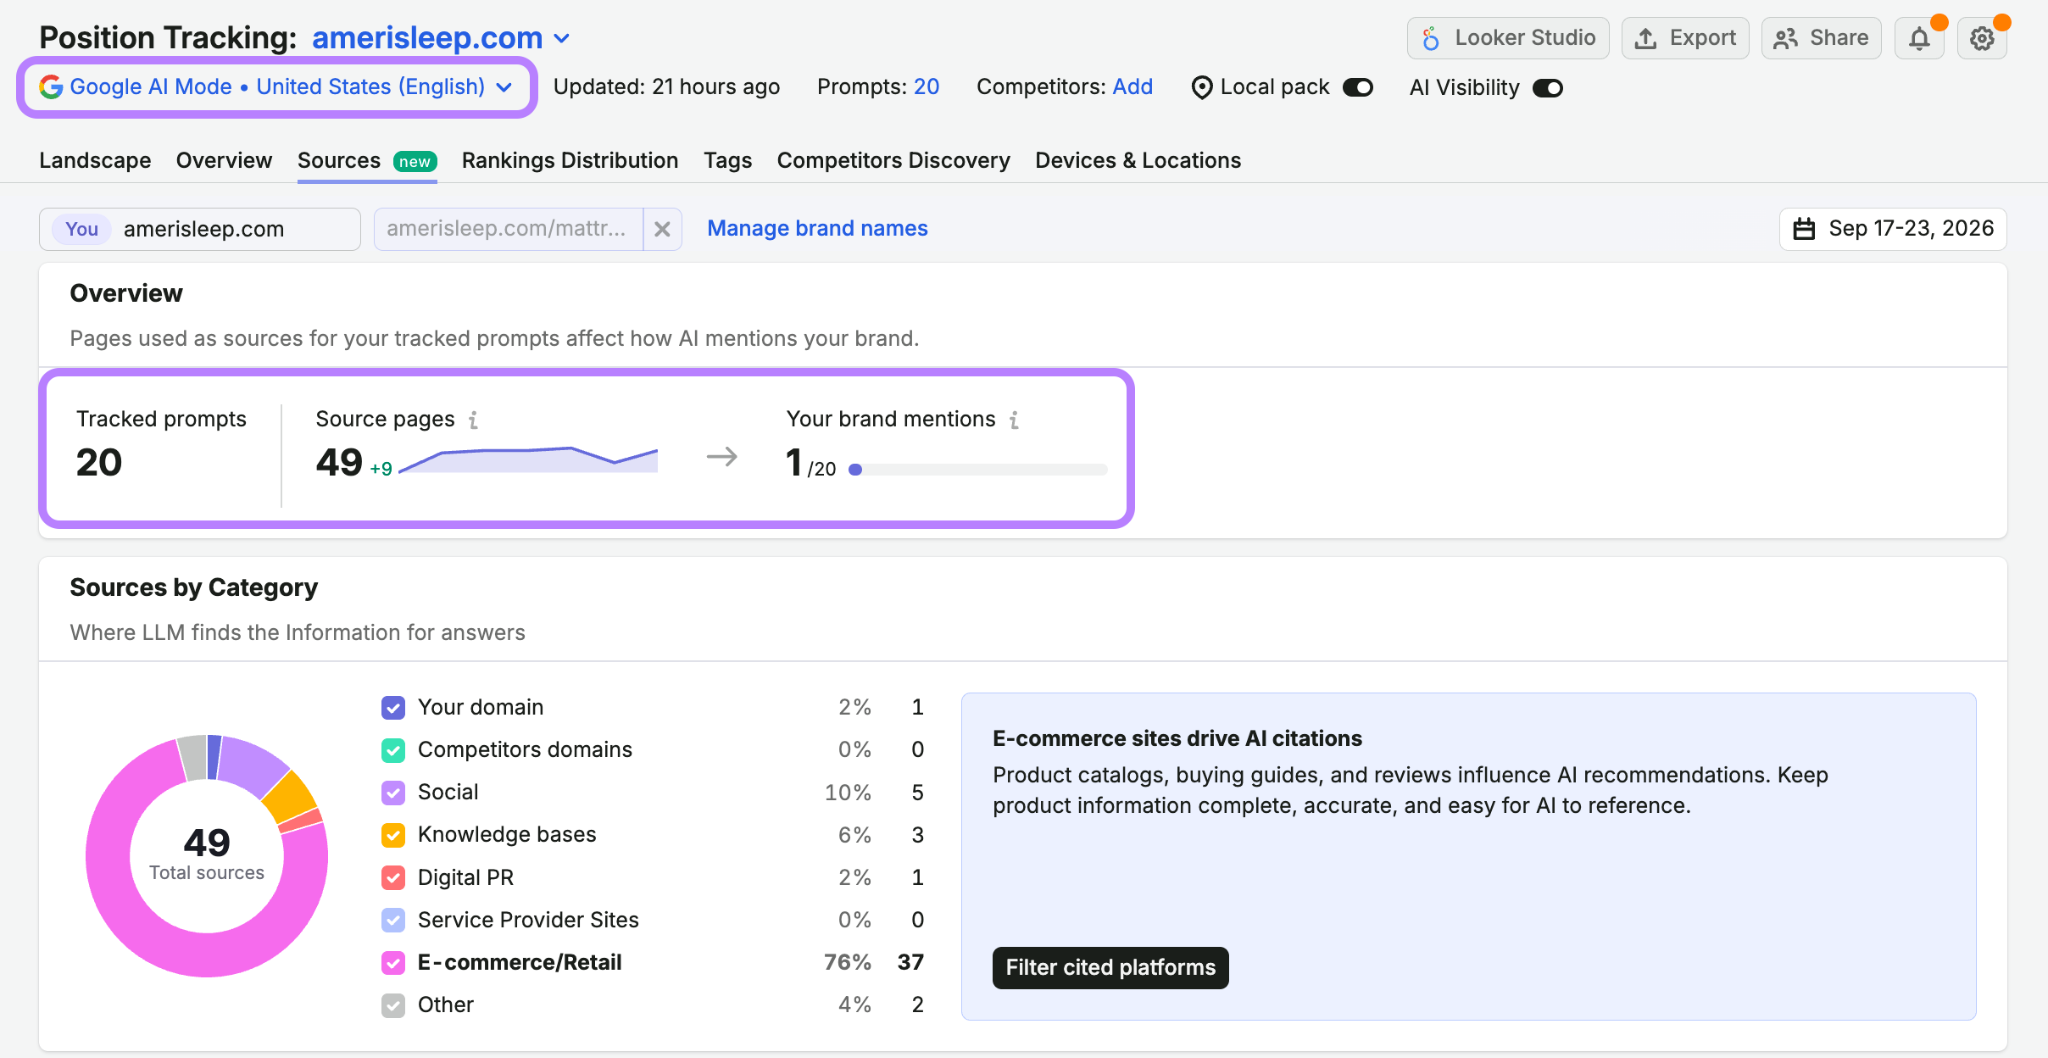The width and height of the screenshot is (2048, 1058).
Task: Select the Sources tab
Action: [x=367, y=161]
